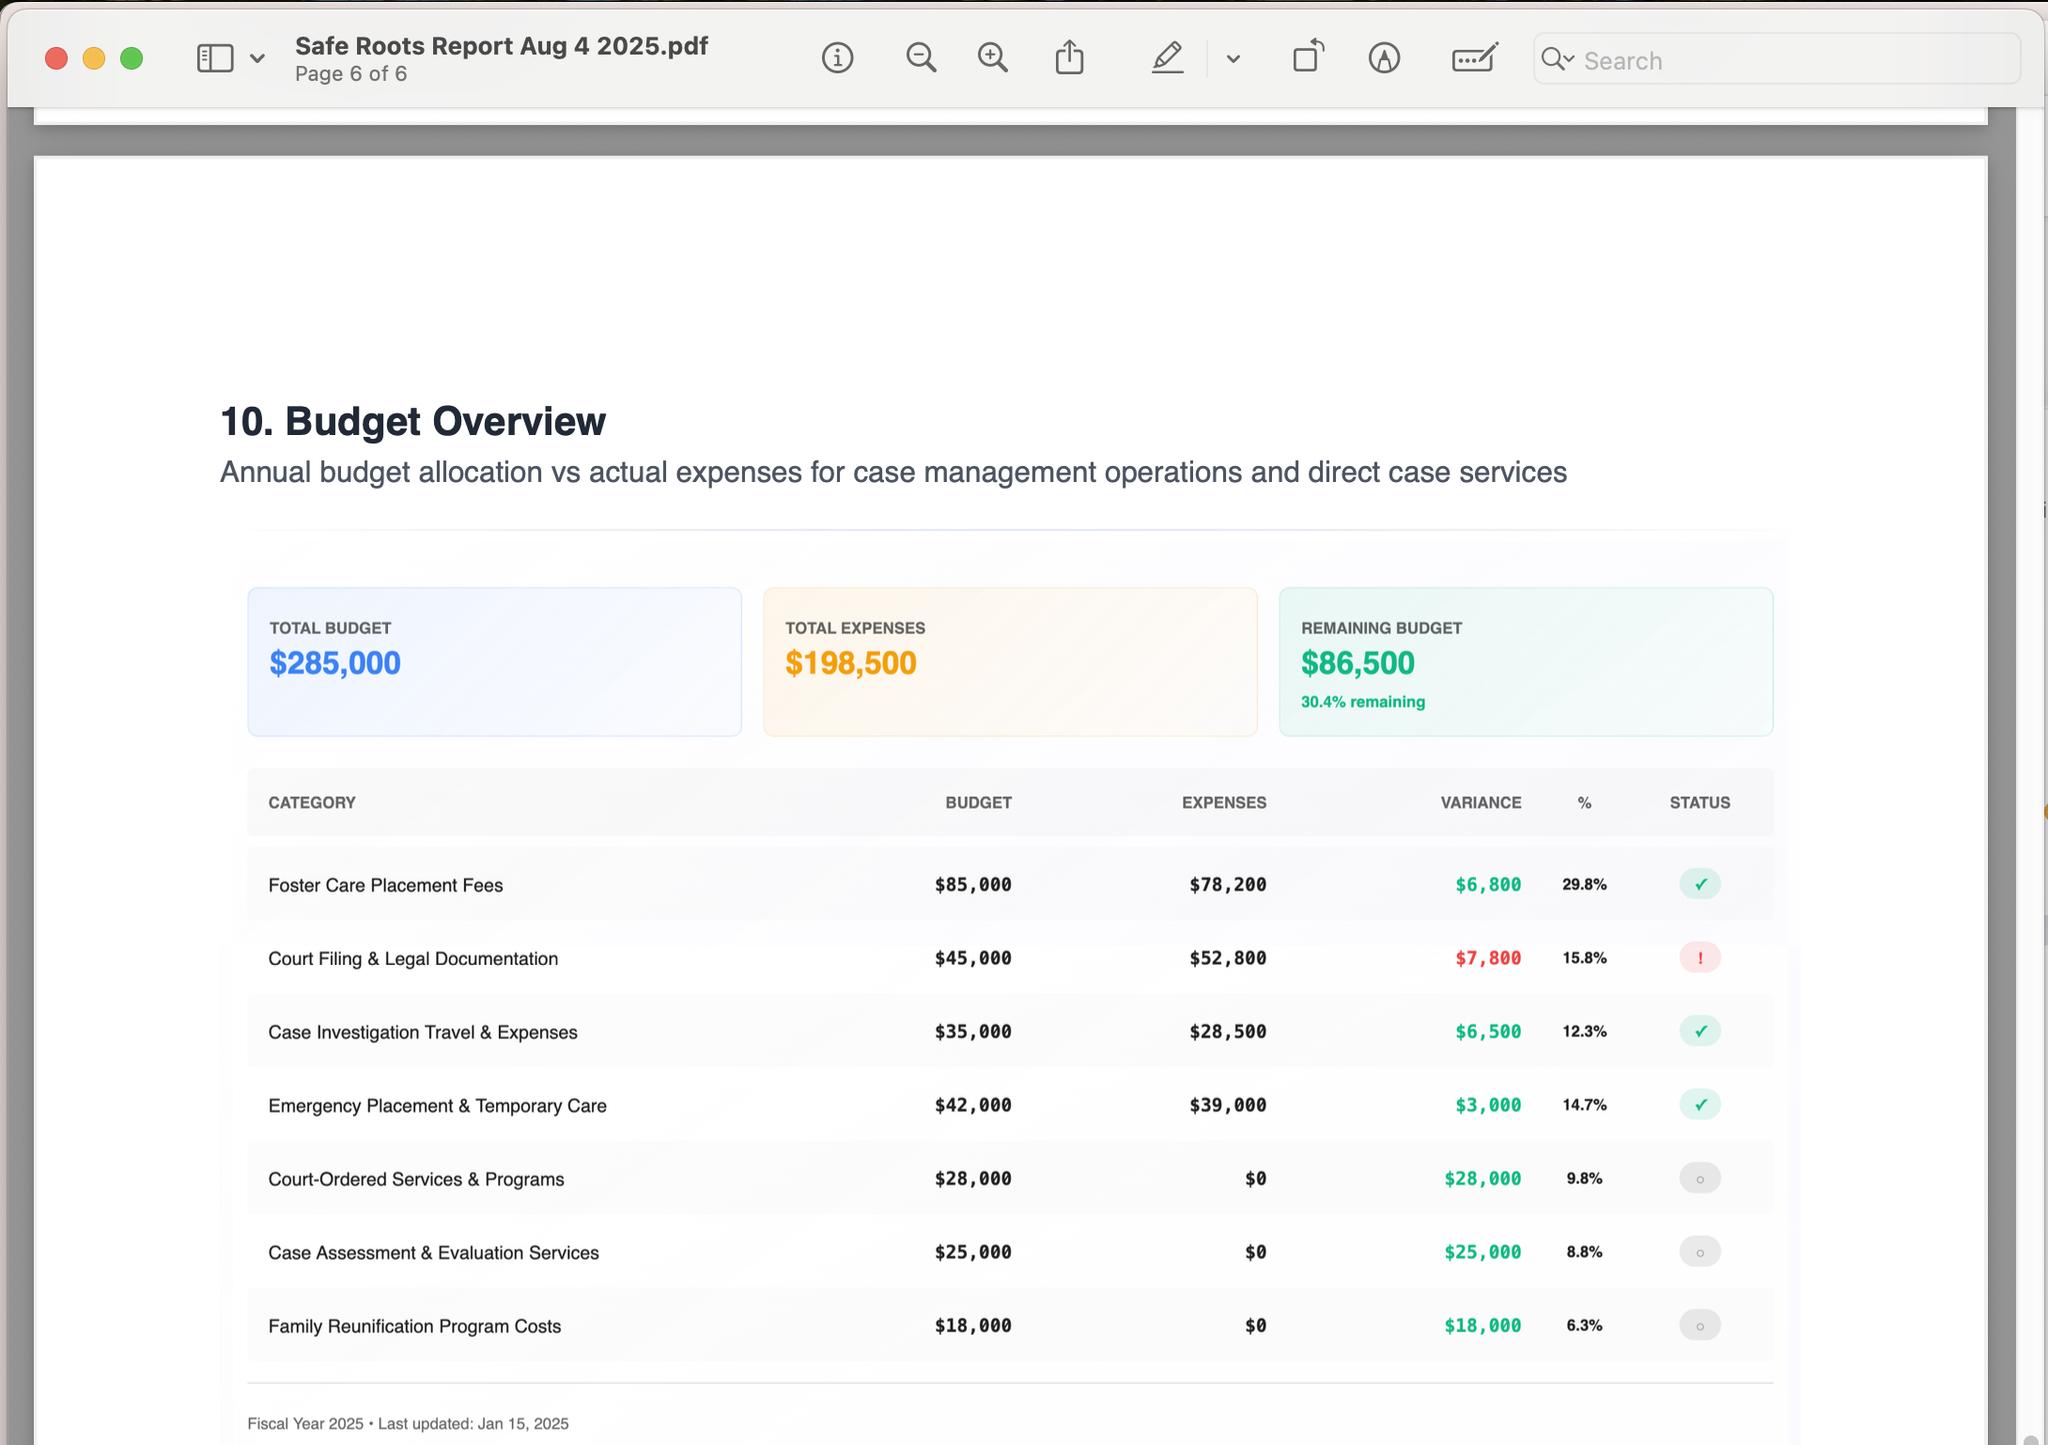The width and height of the screenshot is (2048, 1445).
Task: Click the Total Budget $285,000 card
Action: click(494, 661)
